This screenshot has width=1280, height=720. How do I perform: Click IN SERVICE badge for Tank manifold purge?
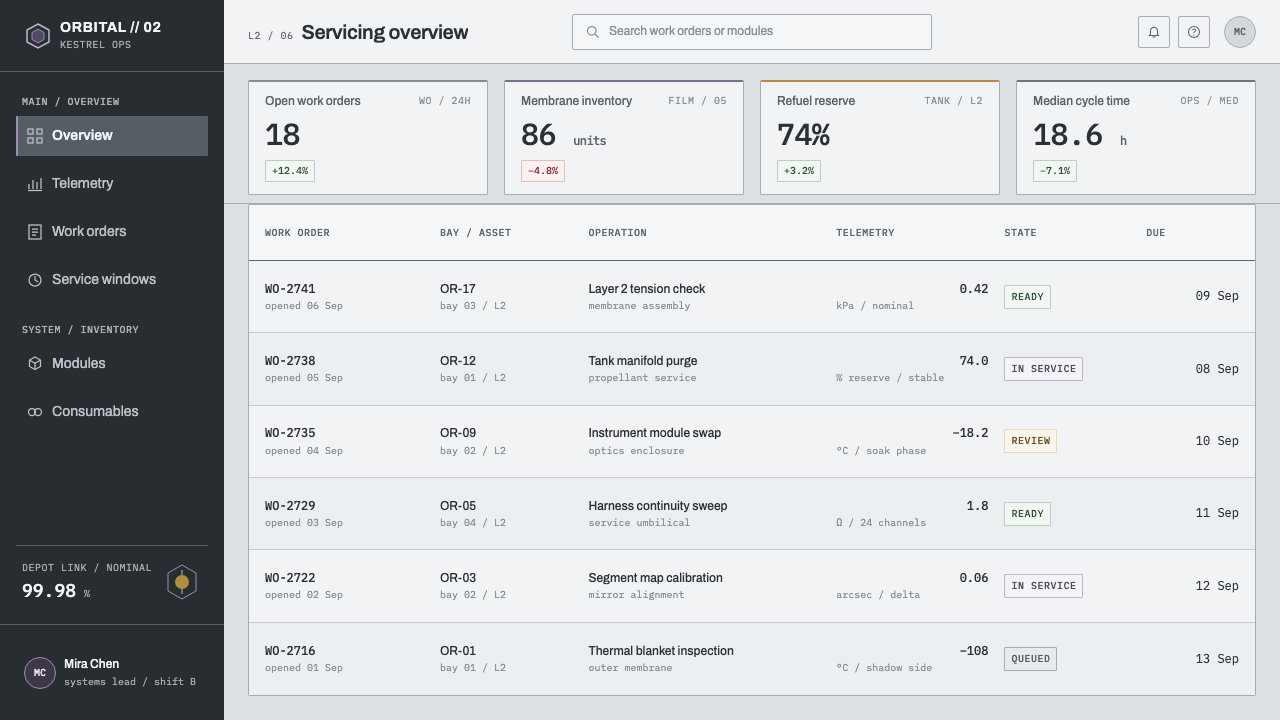[1043, 369]
